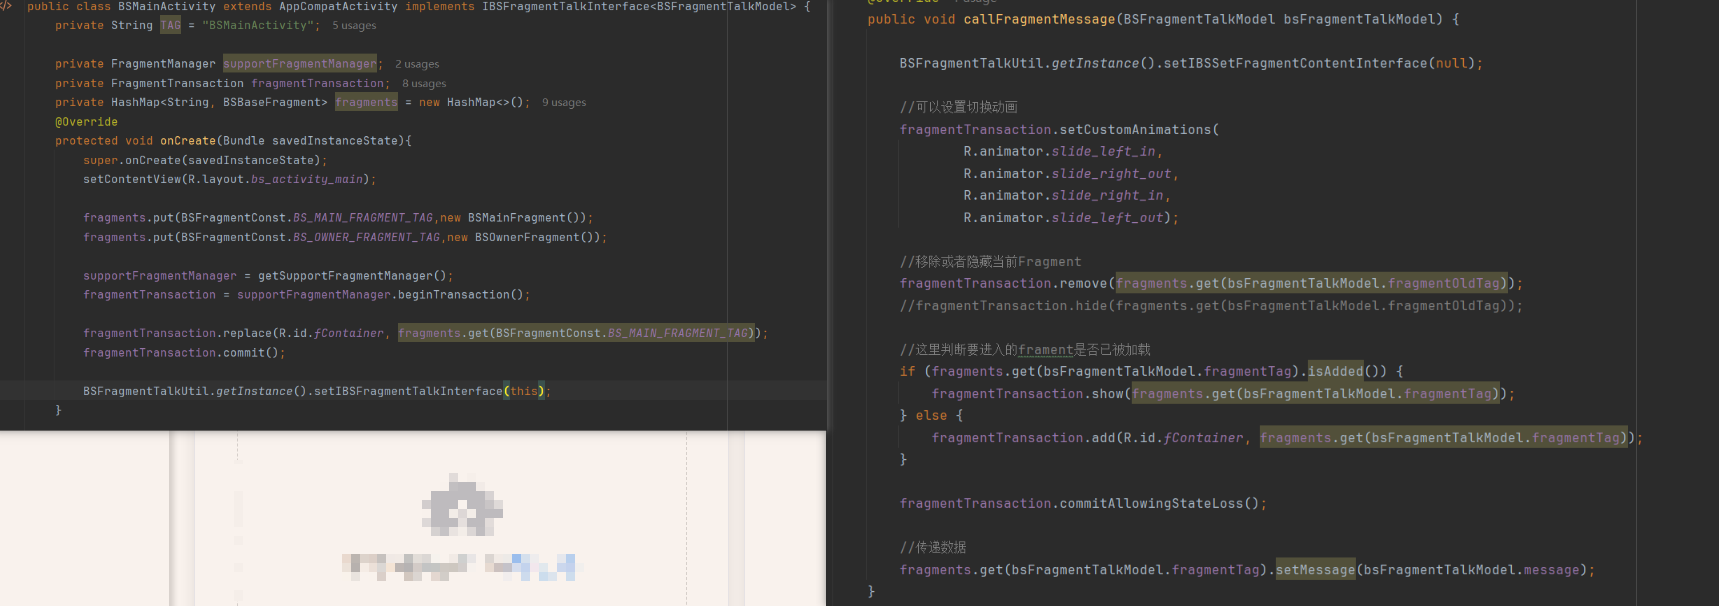Image resolution: width=1719 pixels, height=606 pixels.
Task: Open the '5 usages' hint beside TAG
Action: (x=354, y=26)
